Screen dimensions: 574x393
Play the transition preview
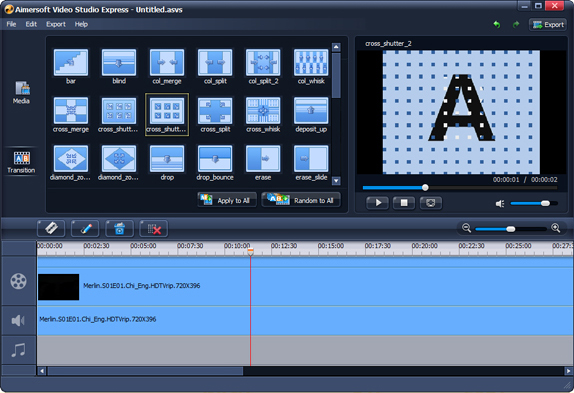pyautogui.click(x=377, y=203)
